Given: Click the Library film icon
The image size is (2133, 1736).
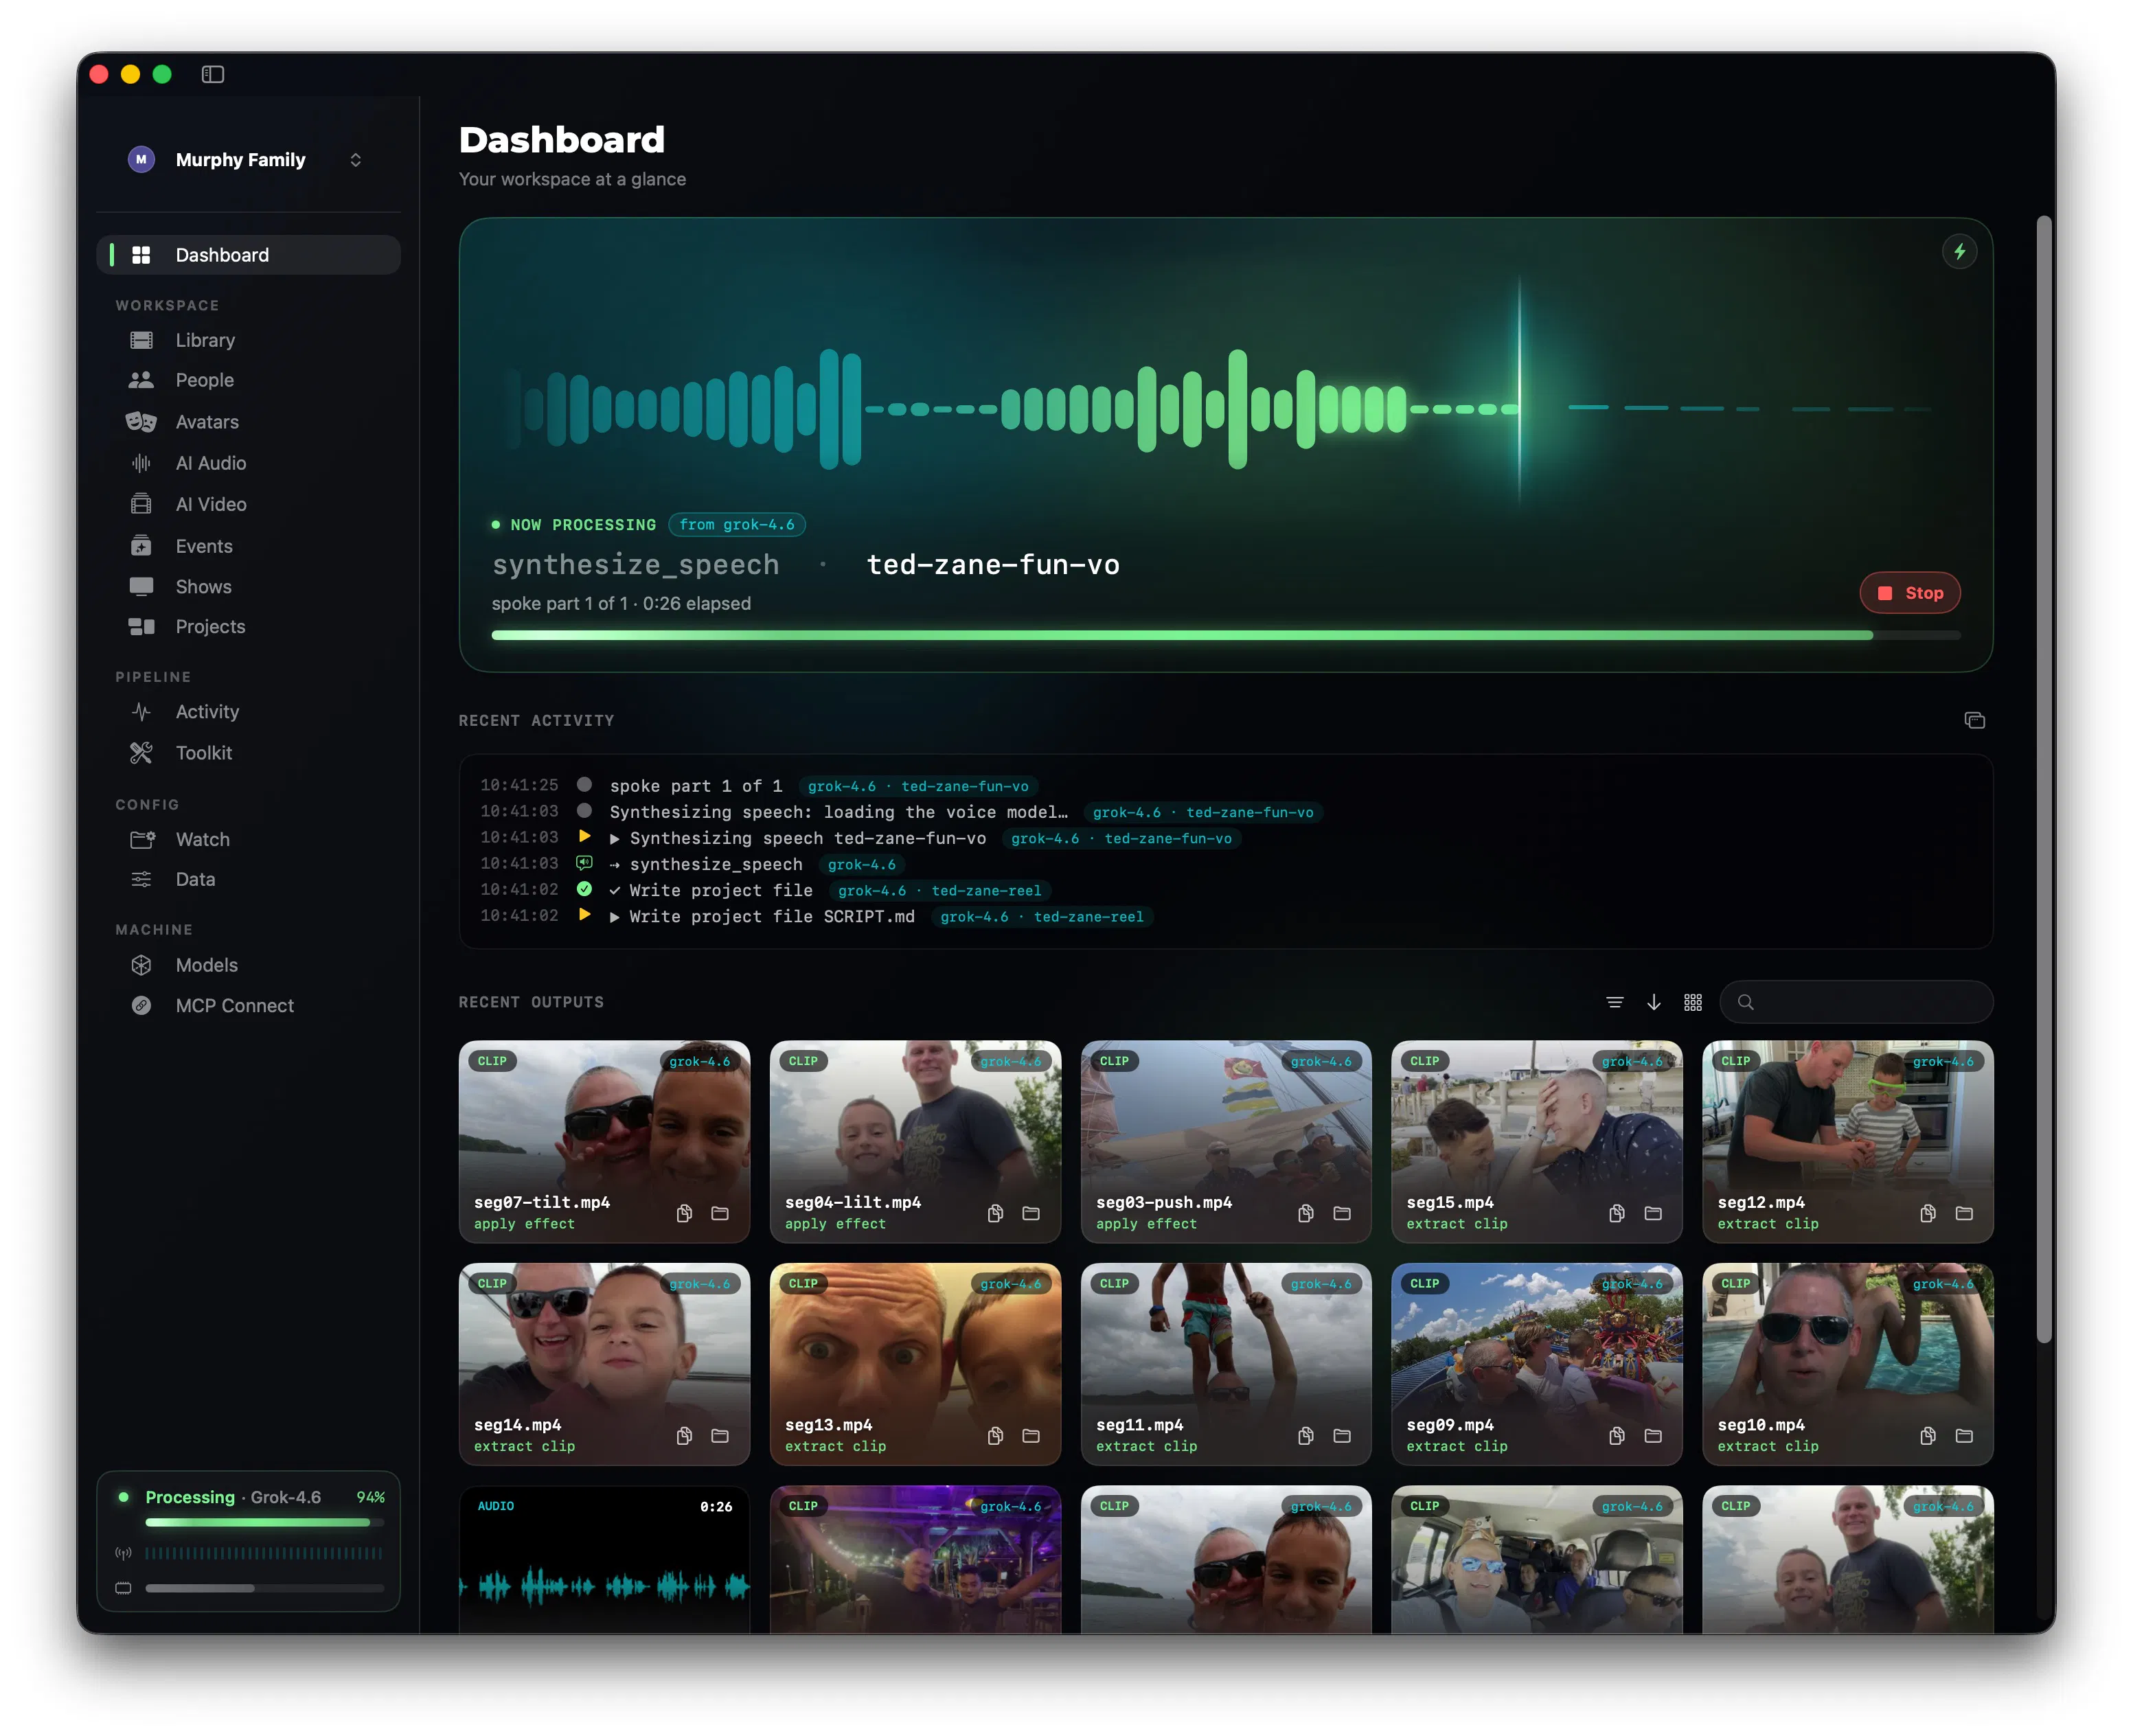Looking at the screenshot, I should 141,340.
